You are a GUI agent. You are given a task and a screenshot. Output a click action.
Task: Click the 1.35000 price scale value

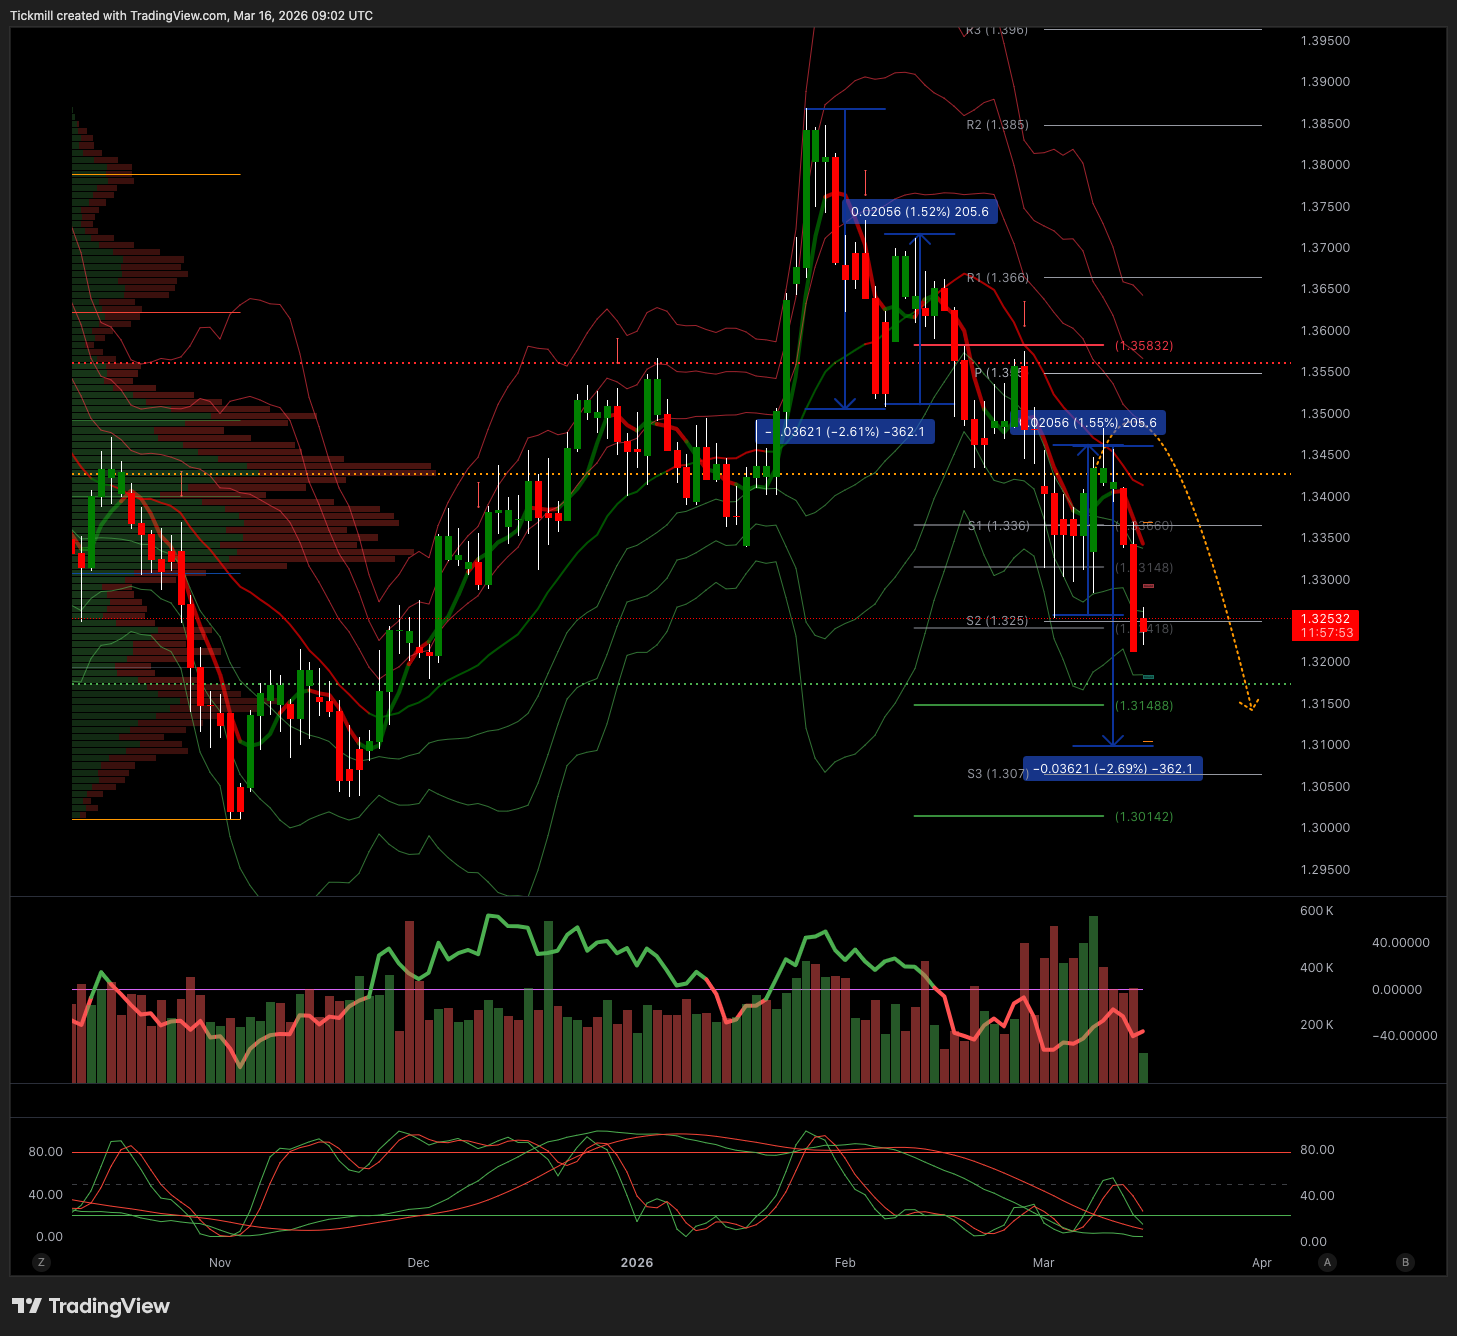1325,414
